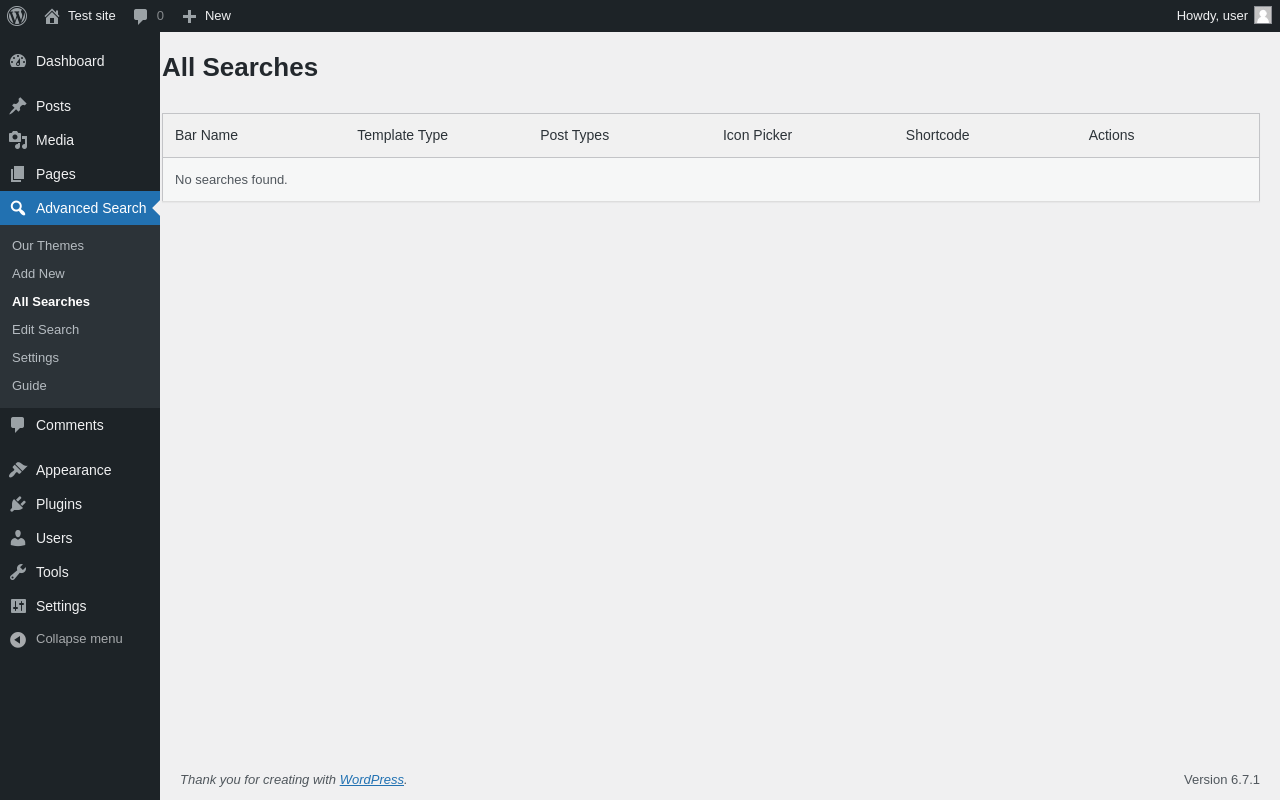Click the plus icon beside New
This screenshot has height=800, width=1280.
(x=189, y=16)
